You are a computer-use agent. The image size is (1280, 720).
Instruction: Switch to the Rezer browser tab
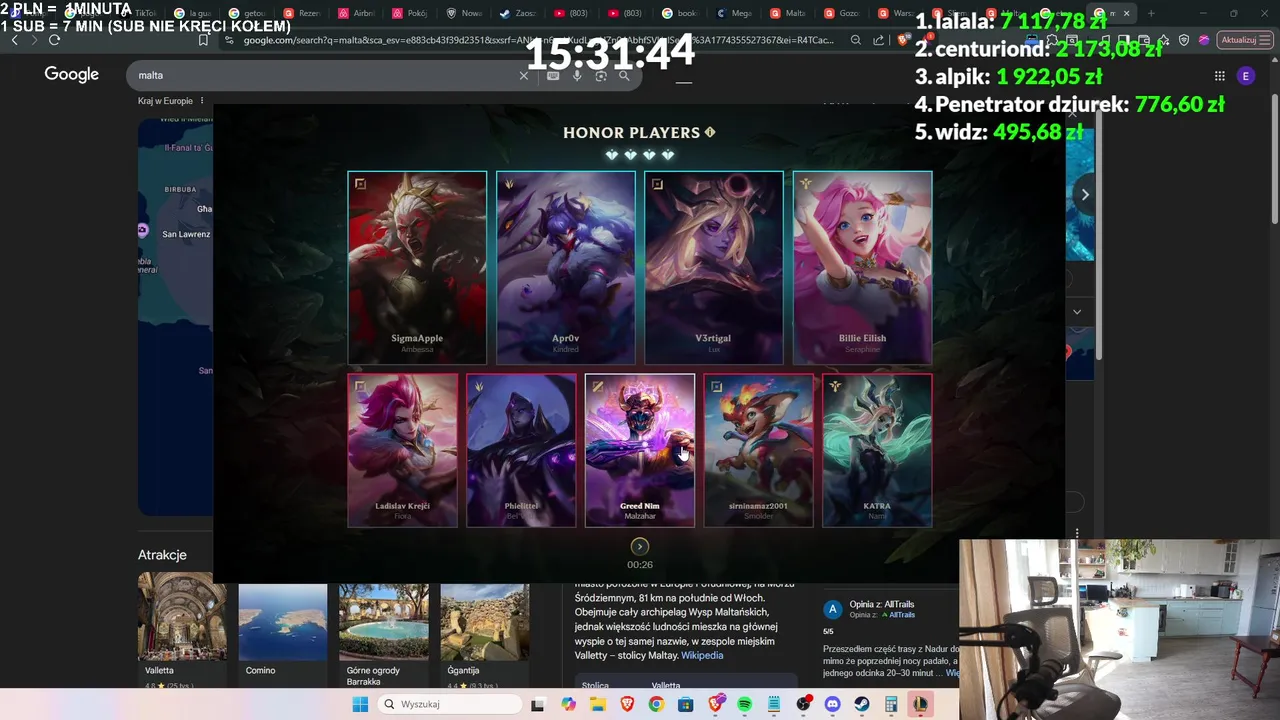pyautogui.click(x=303, y=14)
